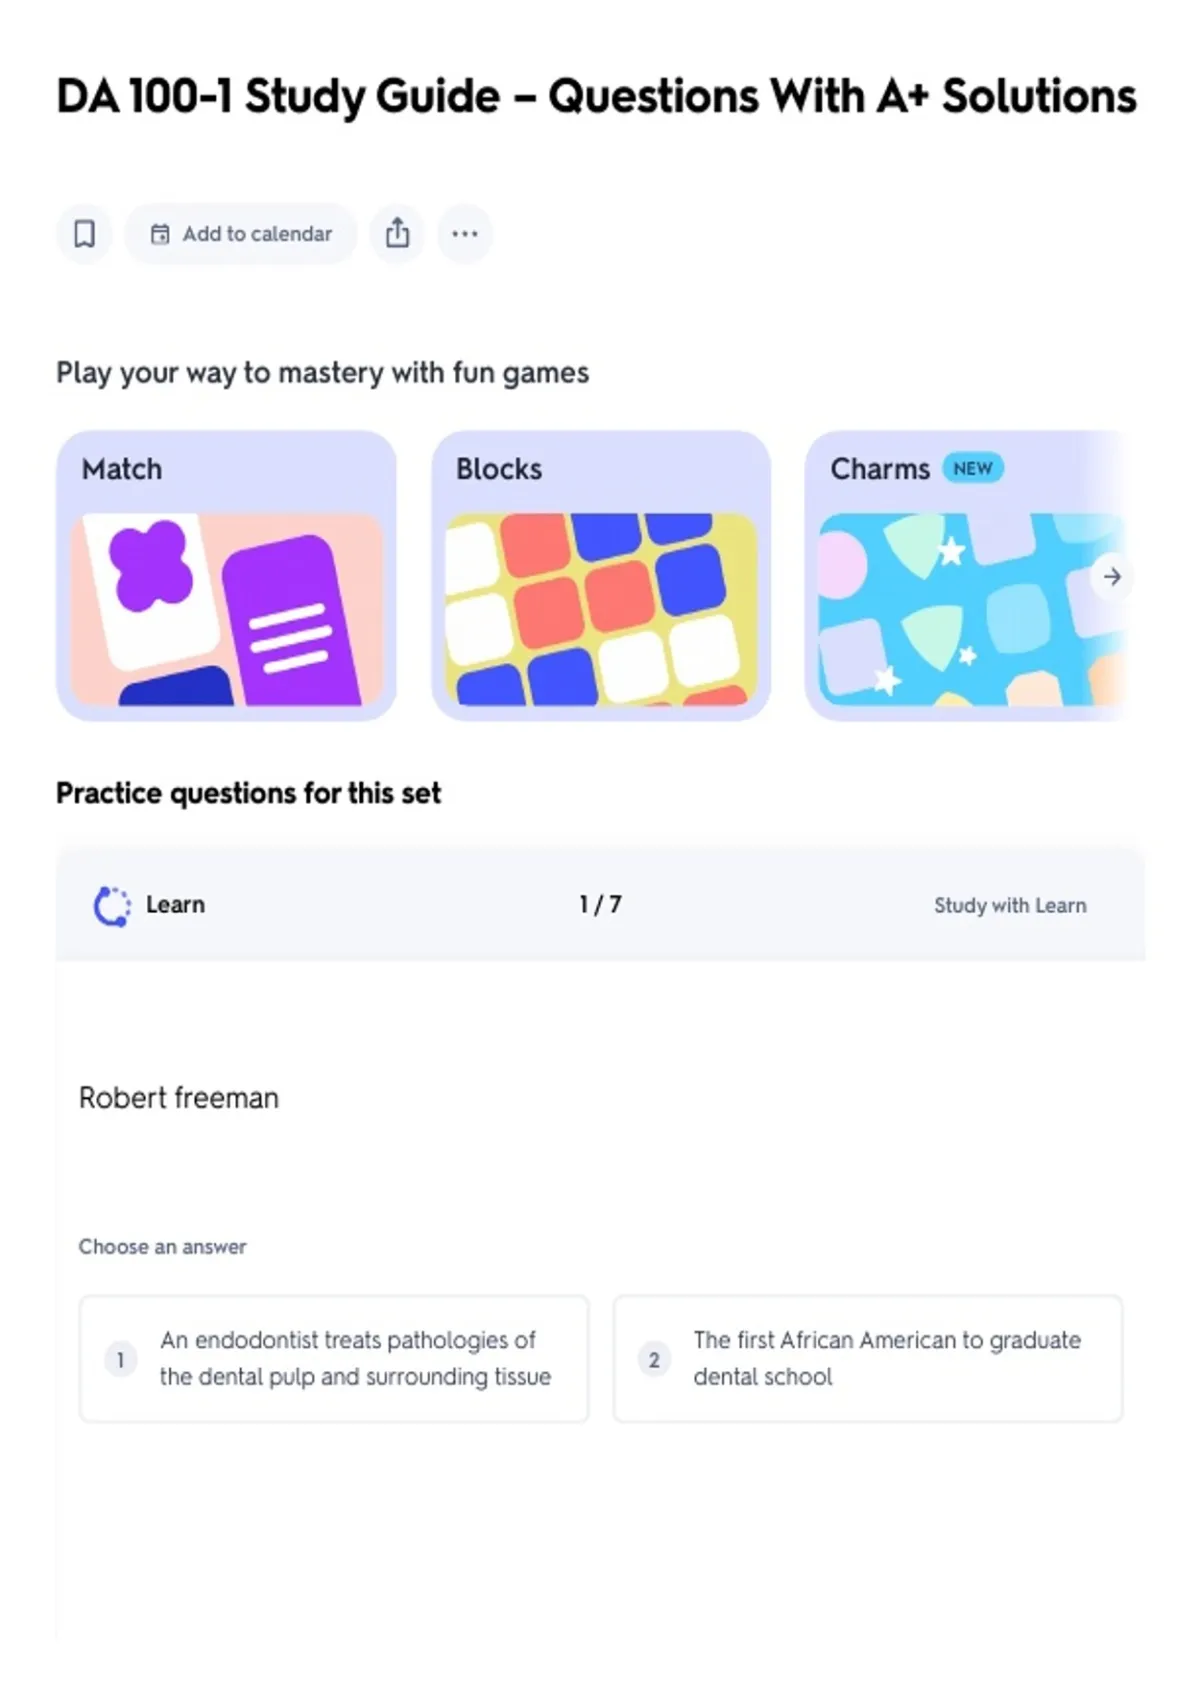
Task: Open the Match game card
Action: (227, 576)
